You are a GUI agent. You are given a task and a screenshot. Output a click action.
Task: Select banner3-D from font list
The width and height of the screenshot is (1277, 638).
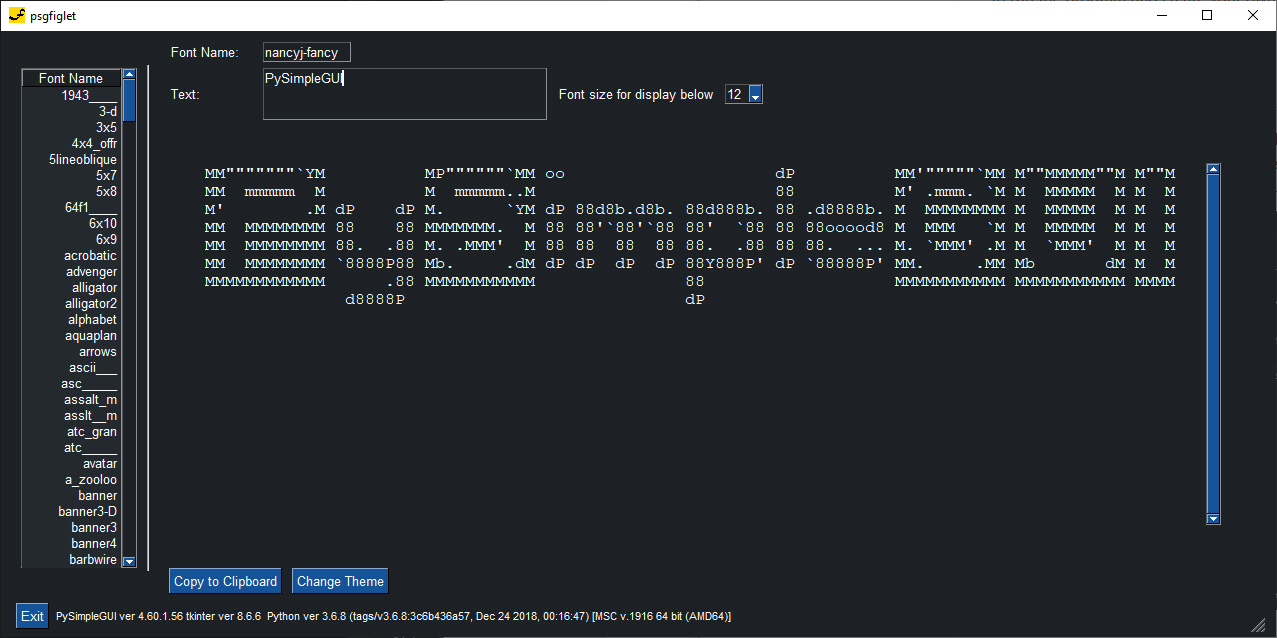tap(87, 512)
